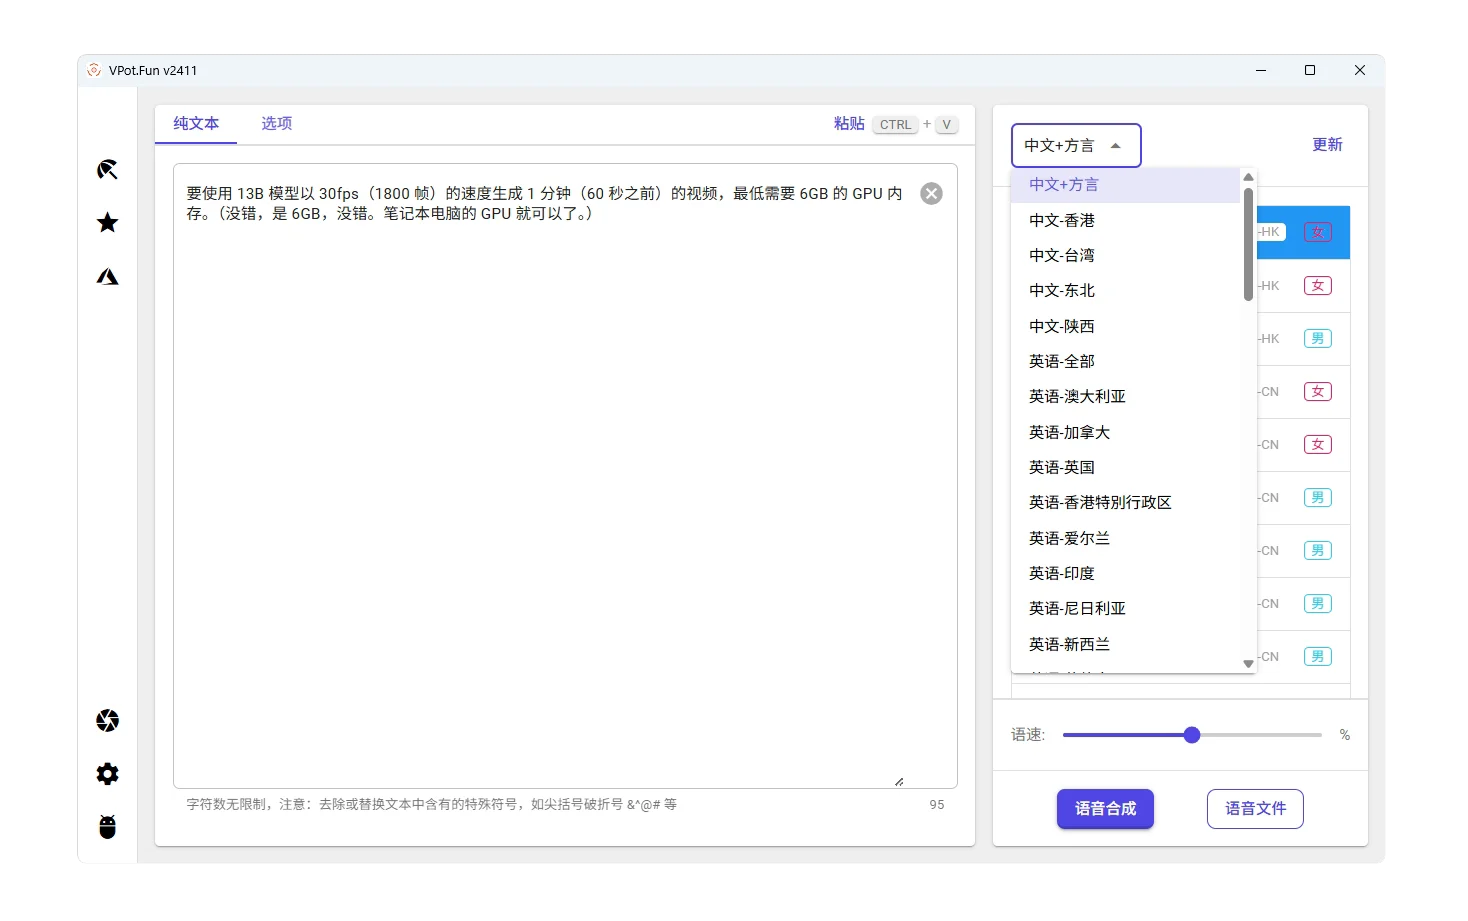Click the 语音文件 button
This screenshot has height=921, width=1468.
tap(1255, 809)
